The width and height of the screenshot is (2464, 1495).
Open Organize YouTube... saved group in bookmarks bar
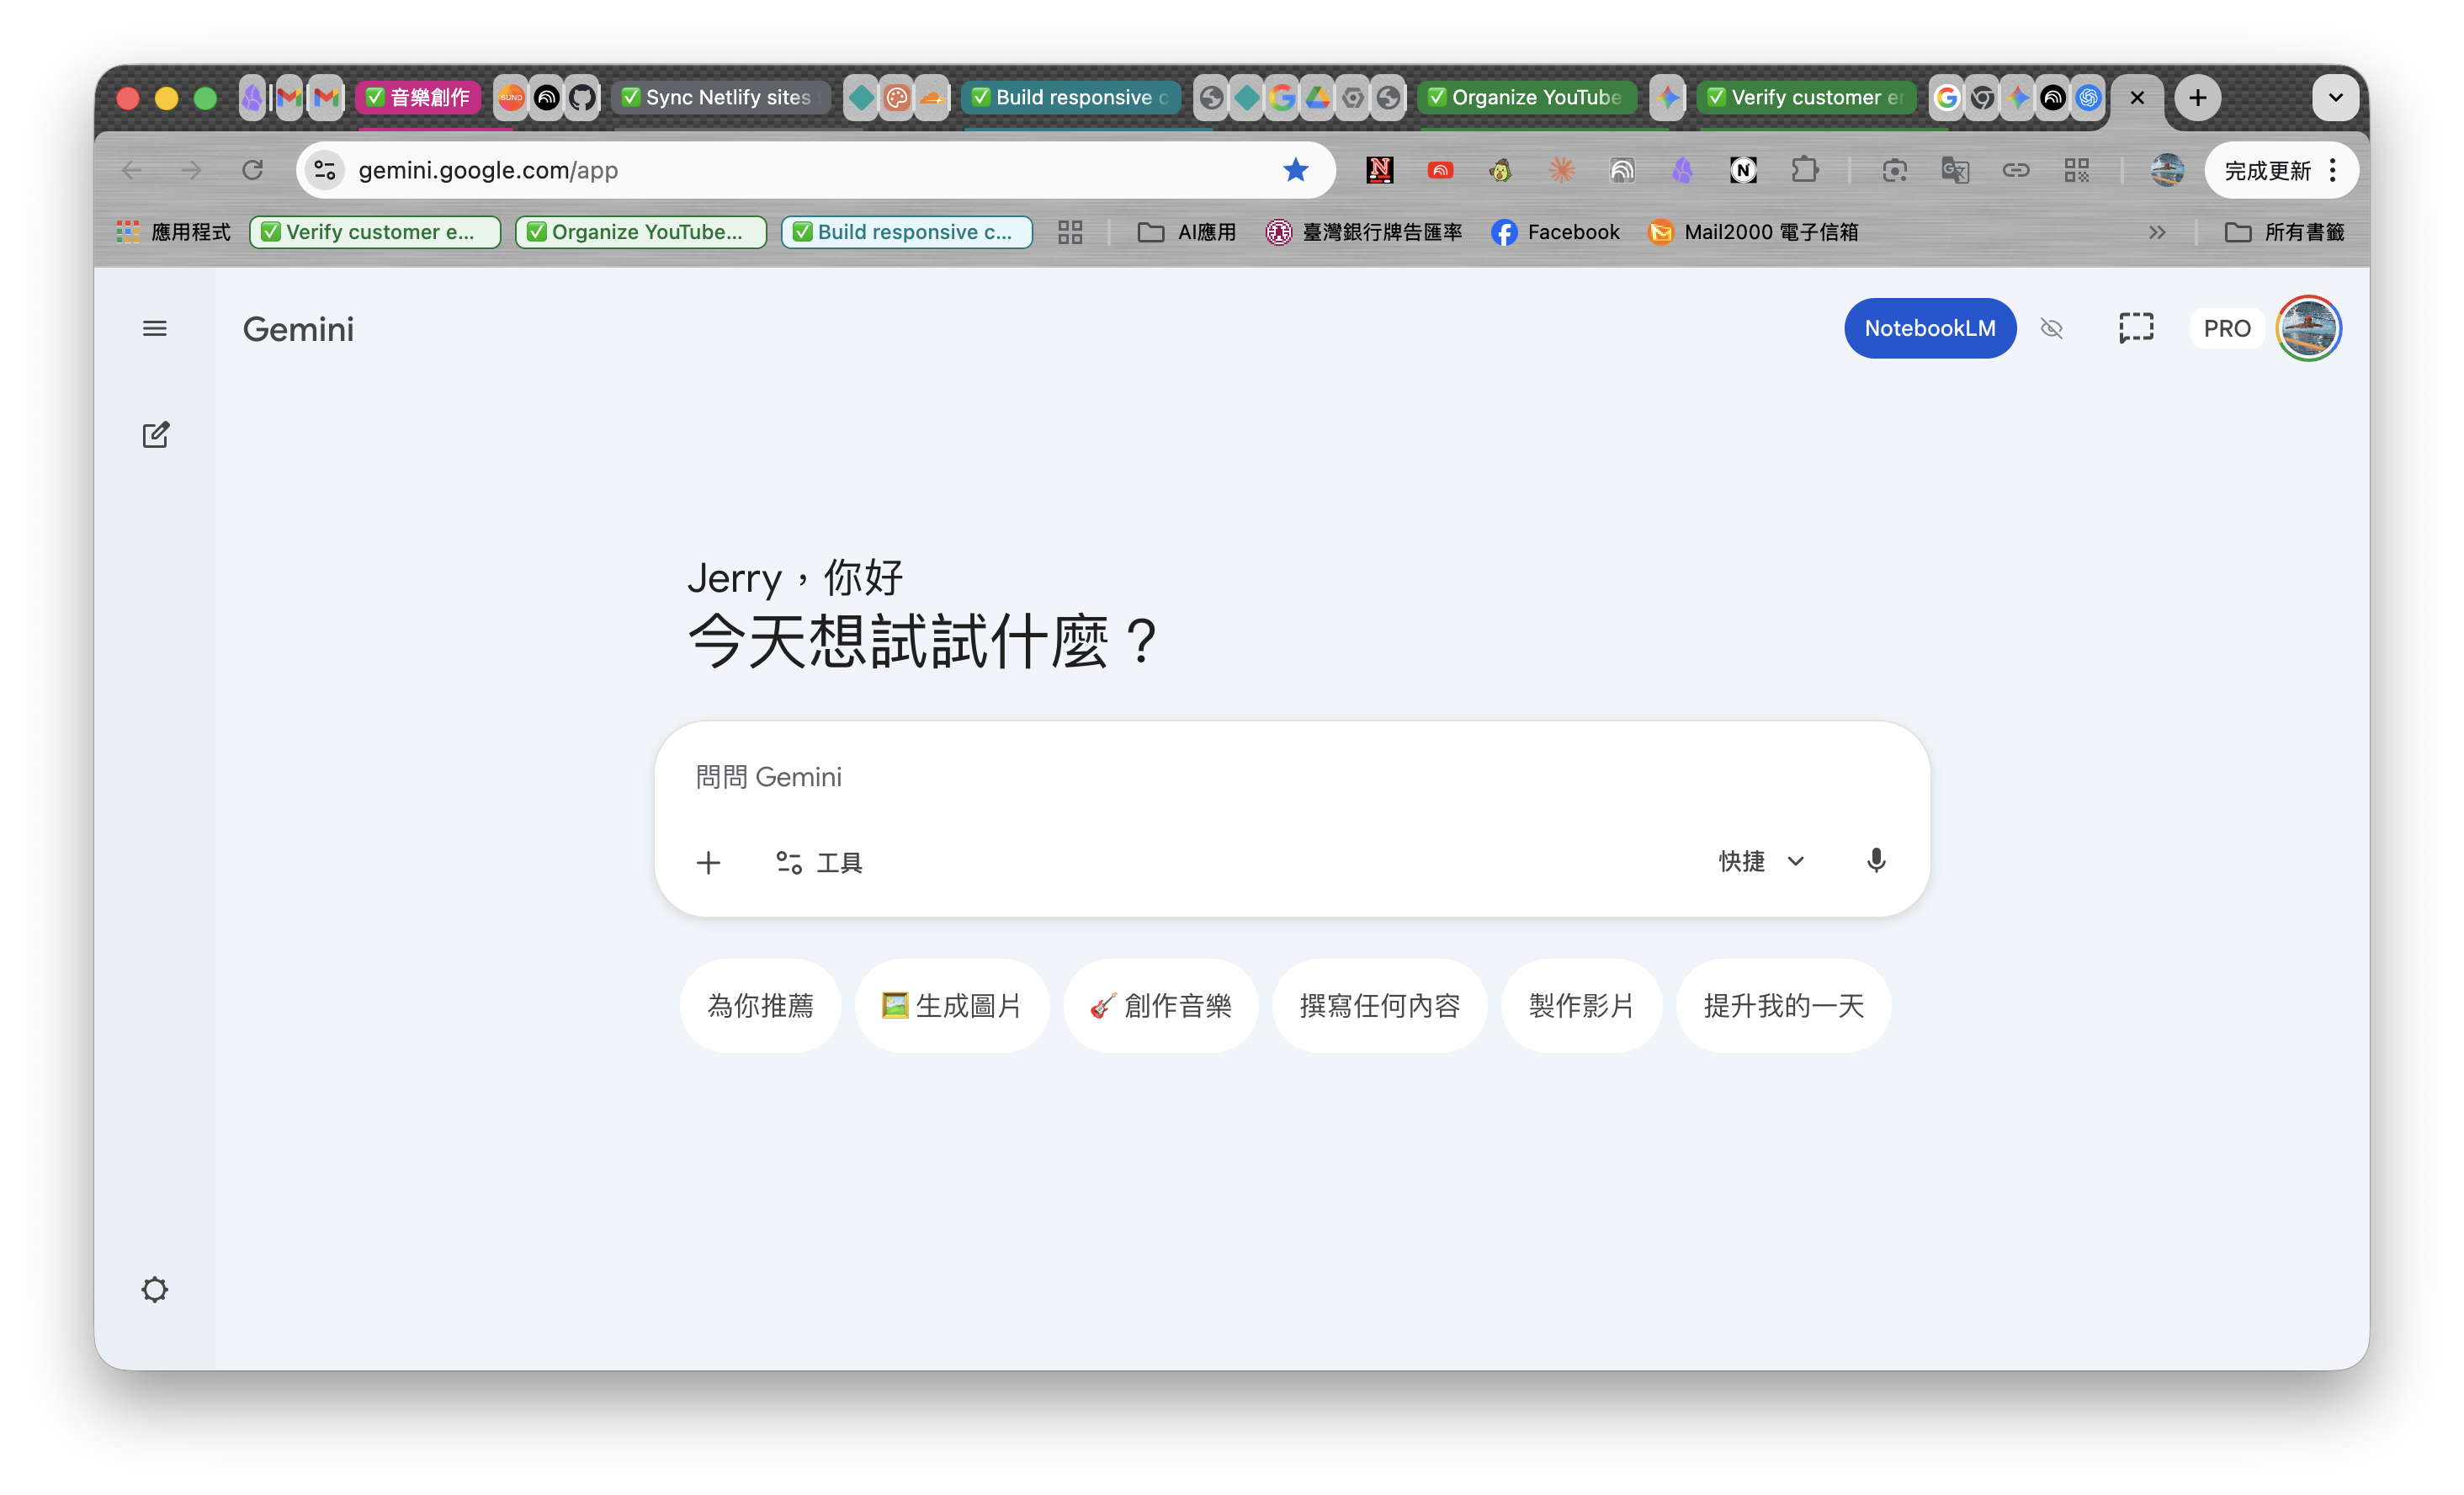point(641,232)
